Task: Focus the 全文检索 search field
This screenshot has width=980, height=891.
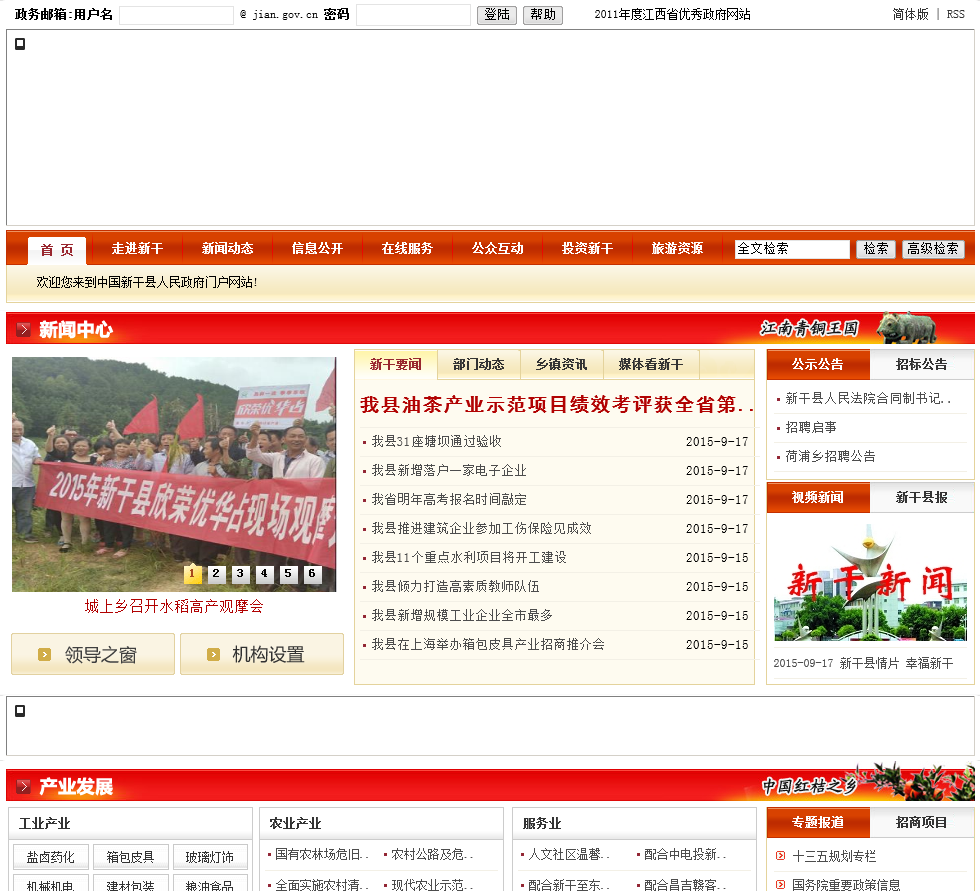Action: pos(792,249)
